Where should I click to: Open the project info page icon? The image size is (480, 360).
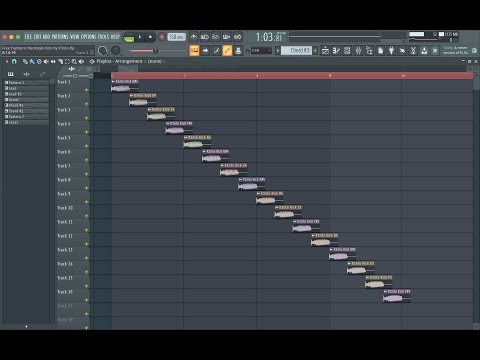pos(380,51)
